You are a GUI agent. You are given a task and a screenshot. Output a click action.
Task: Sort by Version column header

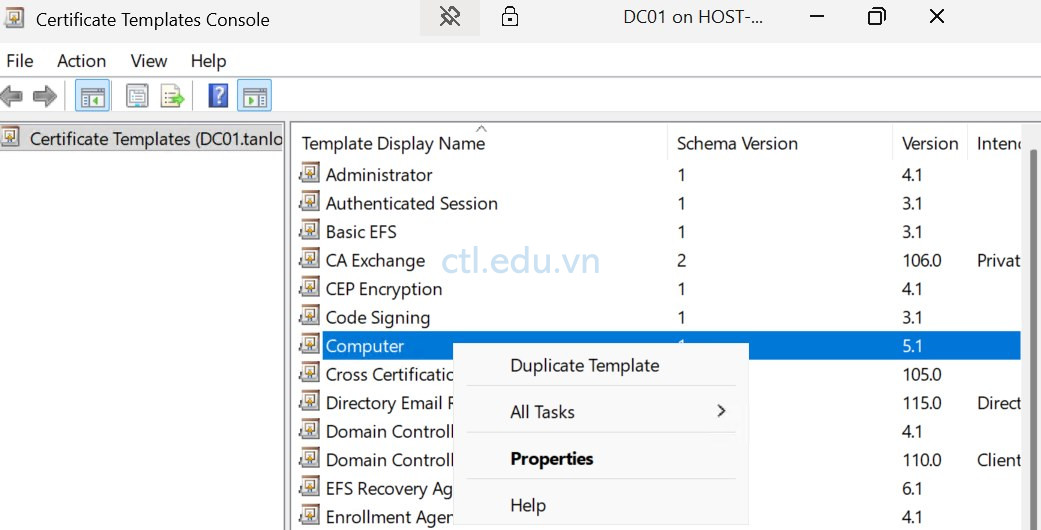click(x=931, y=143)
